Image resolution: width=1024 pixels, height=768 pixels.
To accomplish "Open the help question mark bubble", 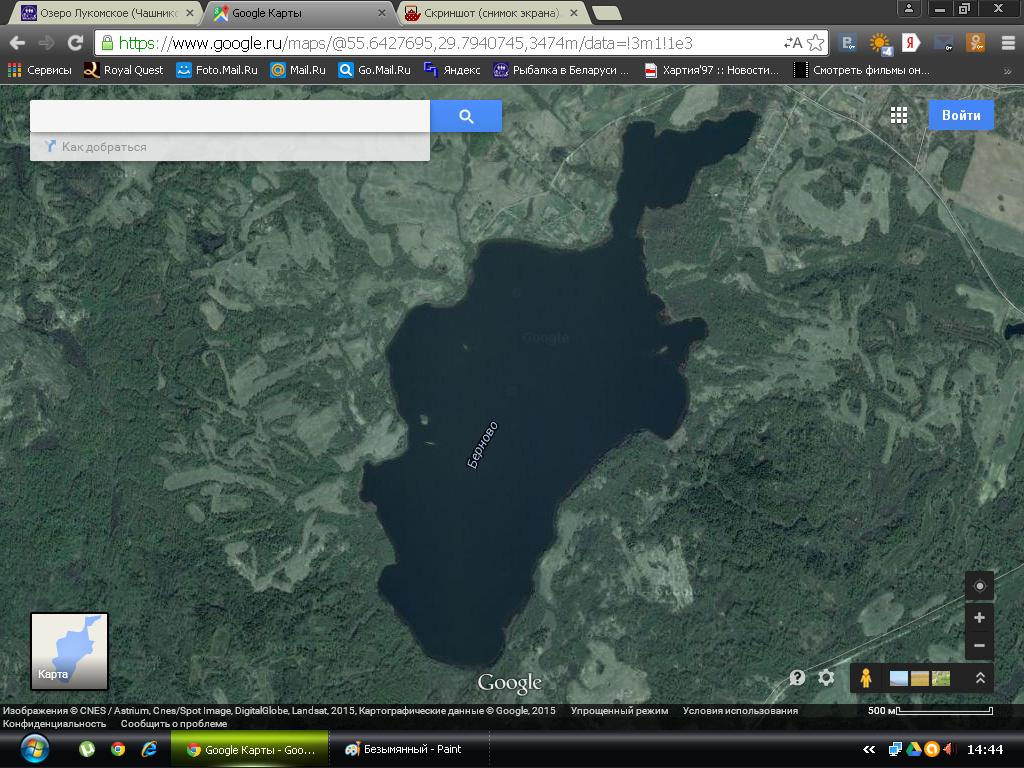I will (x=797, y=678).
